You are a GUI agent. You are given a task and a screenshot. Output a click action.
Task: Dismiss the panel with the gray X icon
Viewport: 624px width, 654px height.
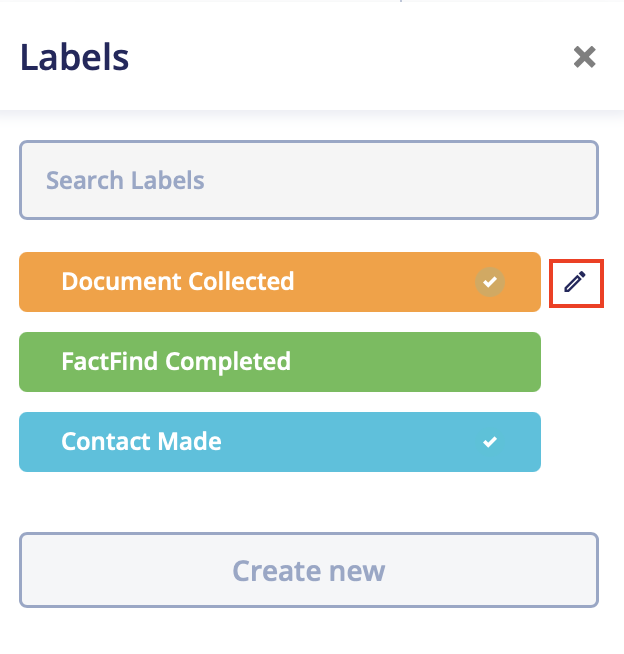(x=584, y=57)
